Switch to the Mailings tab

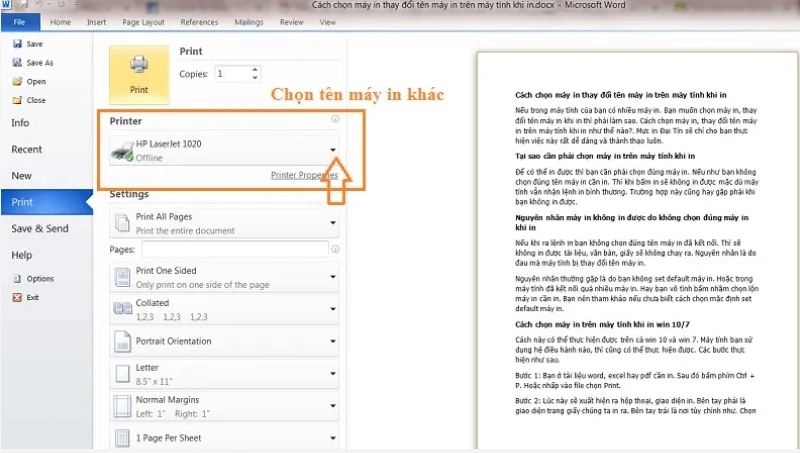click(249, 22)
